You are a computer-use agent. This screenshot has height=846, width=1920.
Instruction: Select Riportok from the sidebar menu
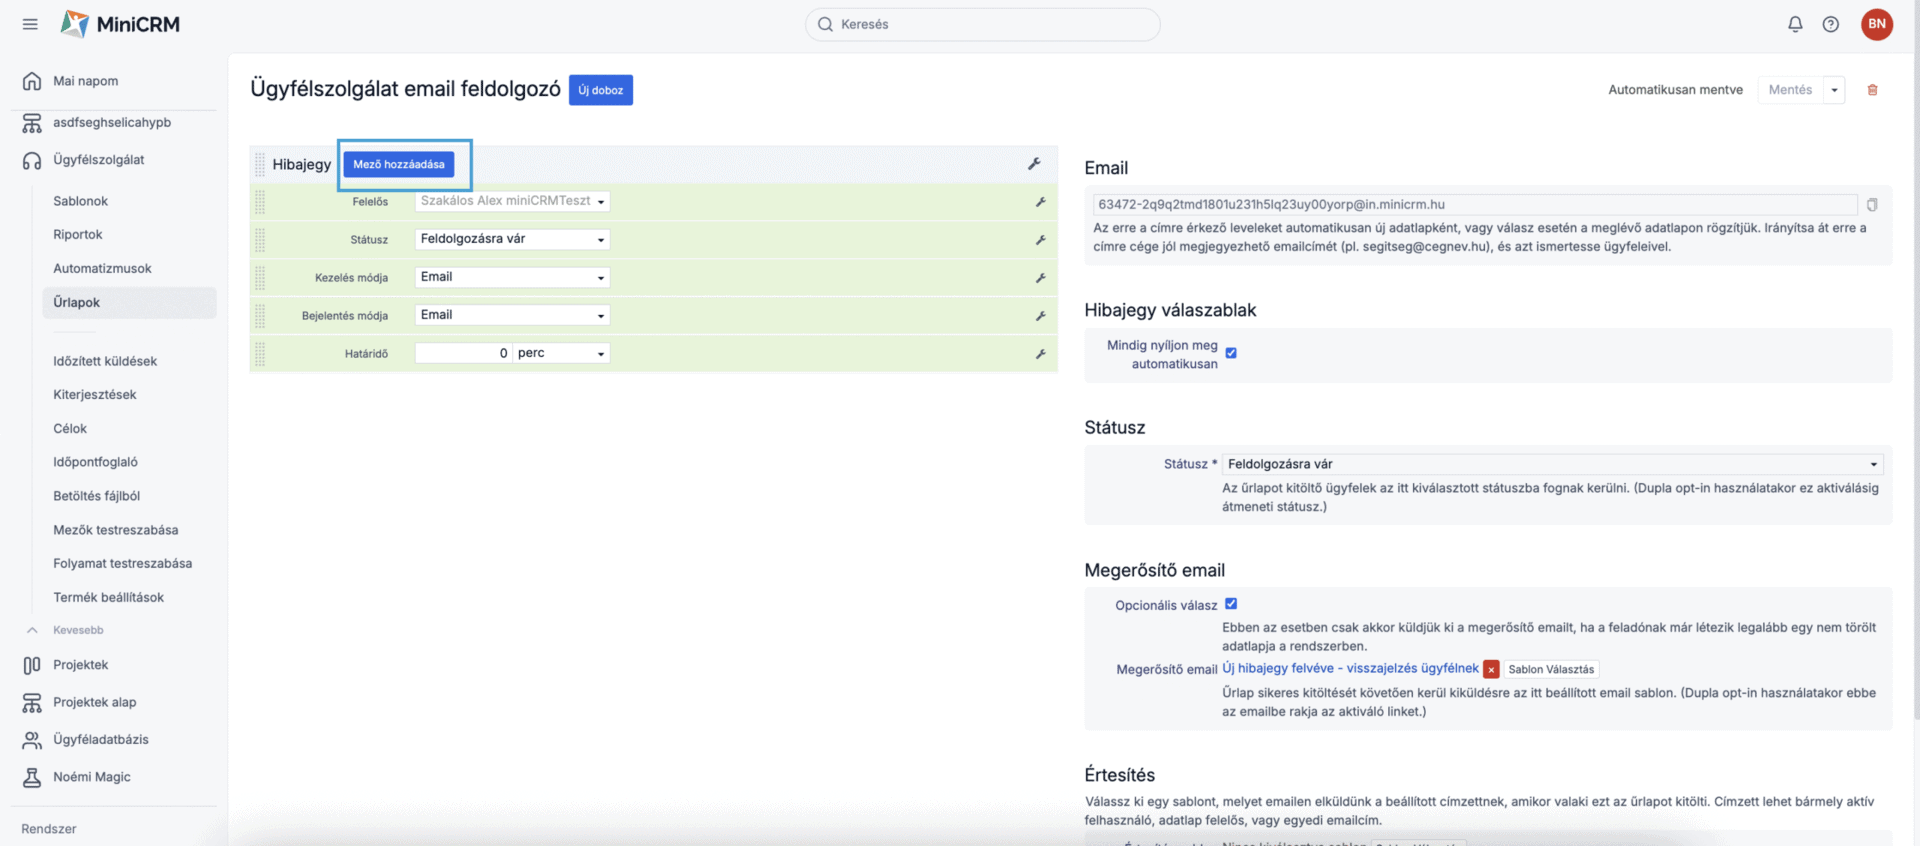pyautogui.click(x=78, y=234)
